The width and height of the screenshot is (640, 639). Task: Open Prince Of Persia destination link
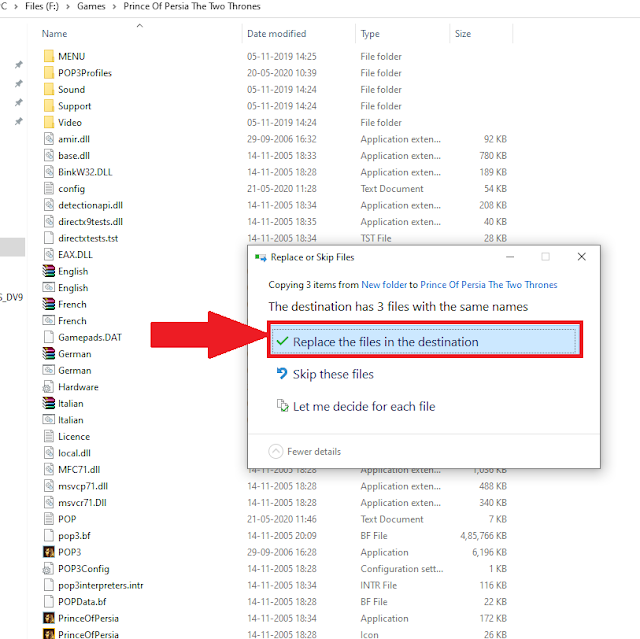tap(489, 285)
